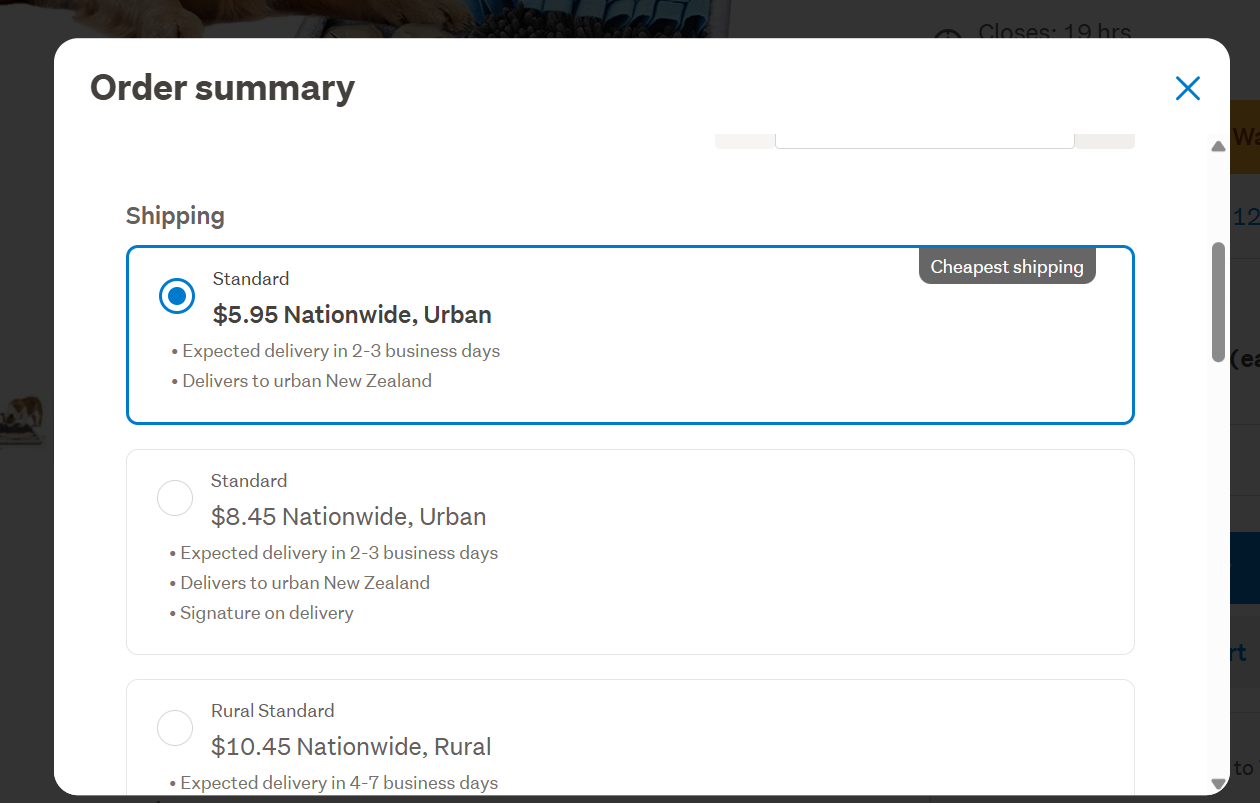Click the '$5.95 Nationwide, Urban' option title
Viewport: 1260px width, 803px height.
click(x=352, y=315)
